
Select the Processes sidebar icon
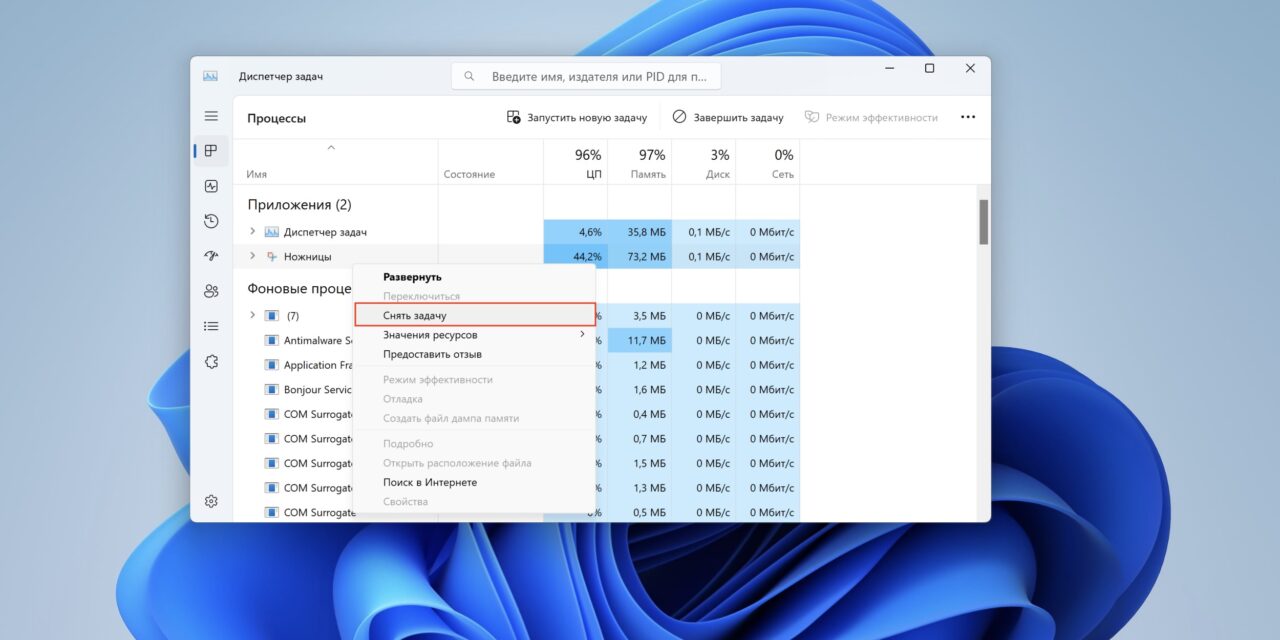pyautogui.click(x=211, y=151)
